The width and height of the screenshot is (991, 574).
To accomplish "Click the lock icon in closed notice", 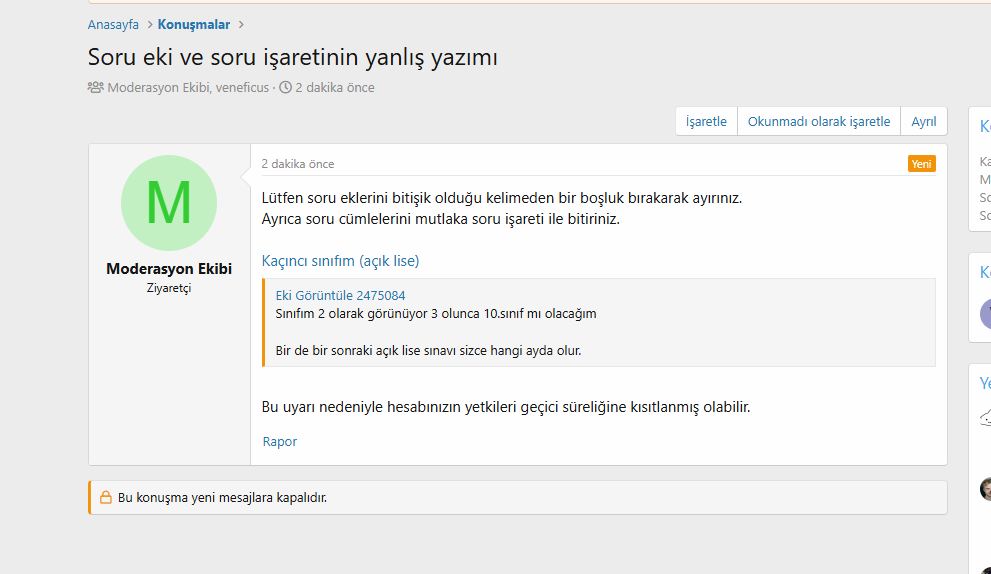I will (x=106, y=497).
